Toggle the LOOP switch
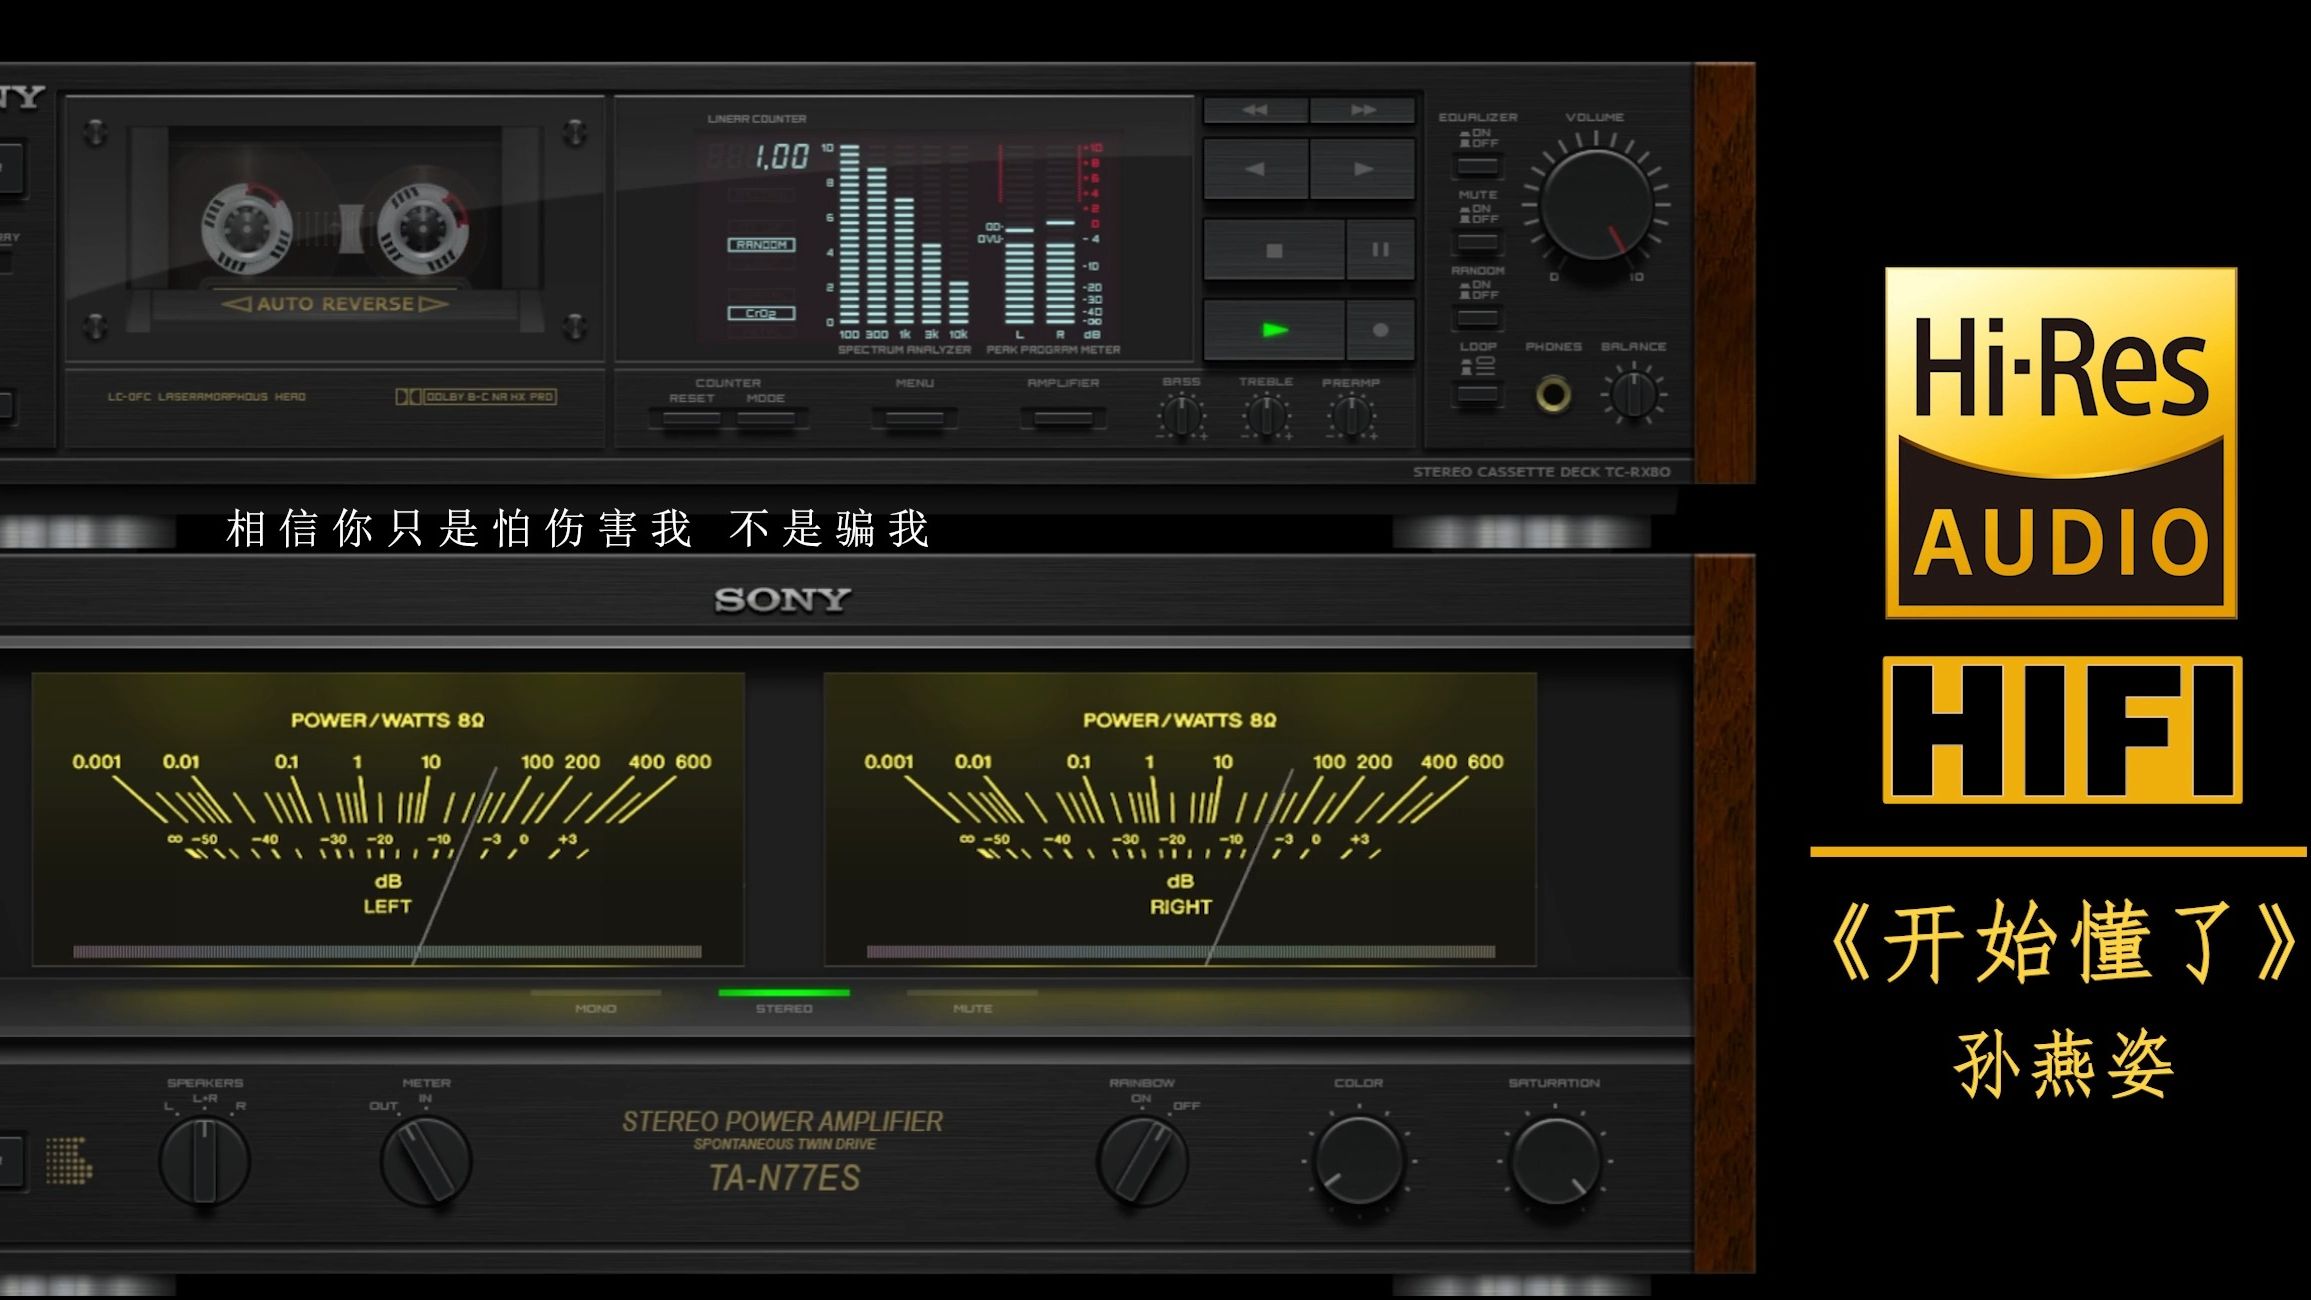 click(x=1477, y=394)
